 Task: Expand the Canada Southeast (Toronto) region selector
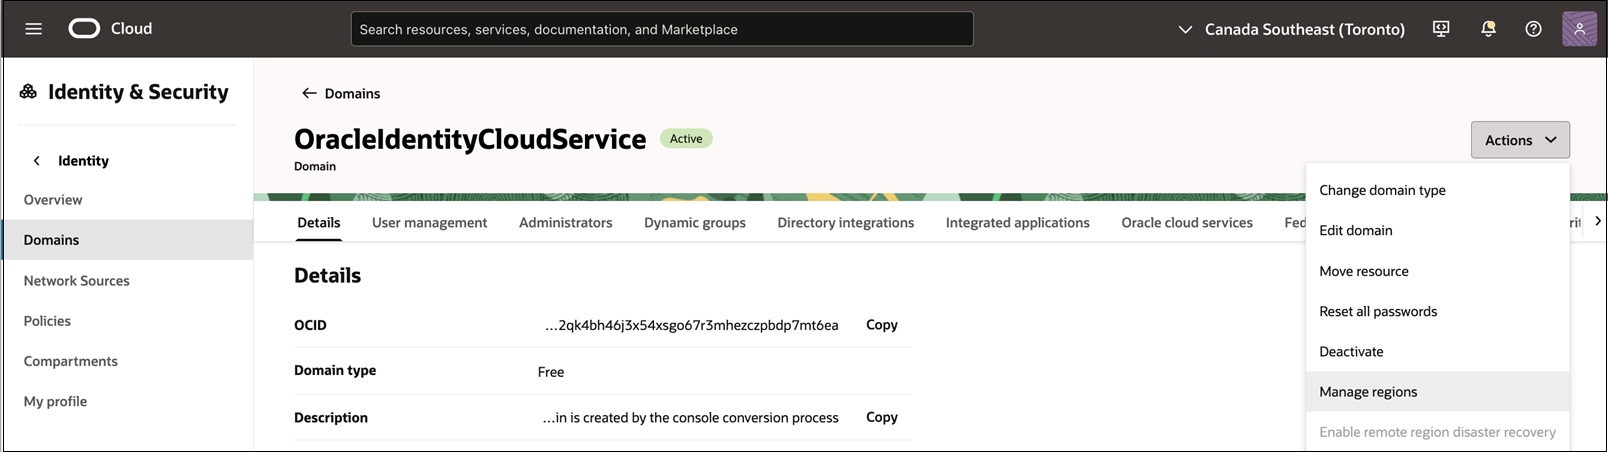pos(1292,29)
